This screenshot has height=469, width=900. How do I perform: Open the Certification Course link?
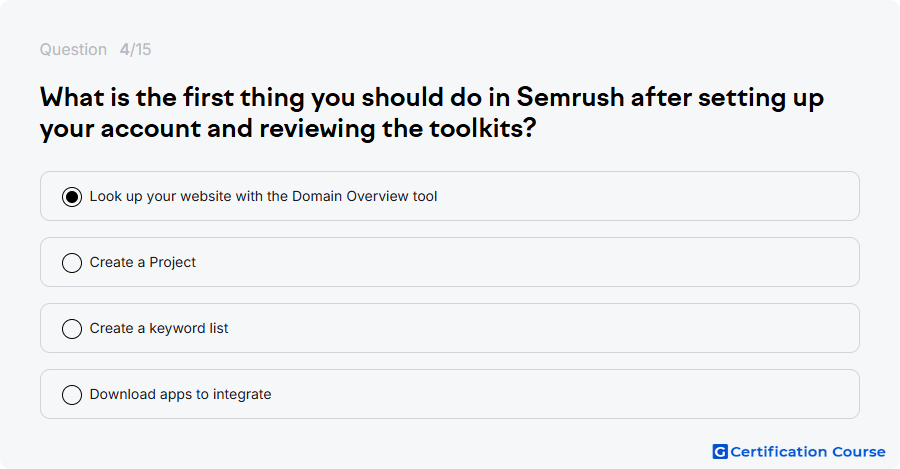[x=799, y=452]
